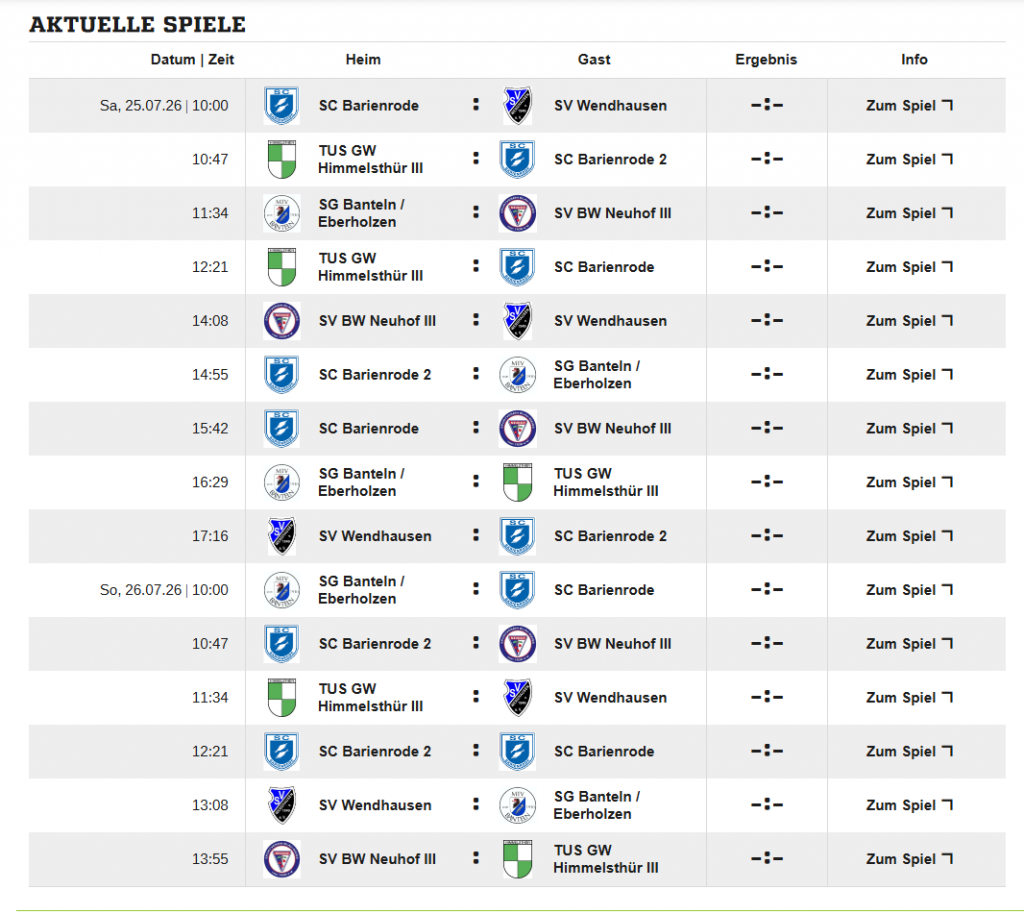Select SV Wendhausen guest name, Sunday 11:34
The height and width of the screenshot is (914, 1024).
tap(611, 697)
